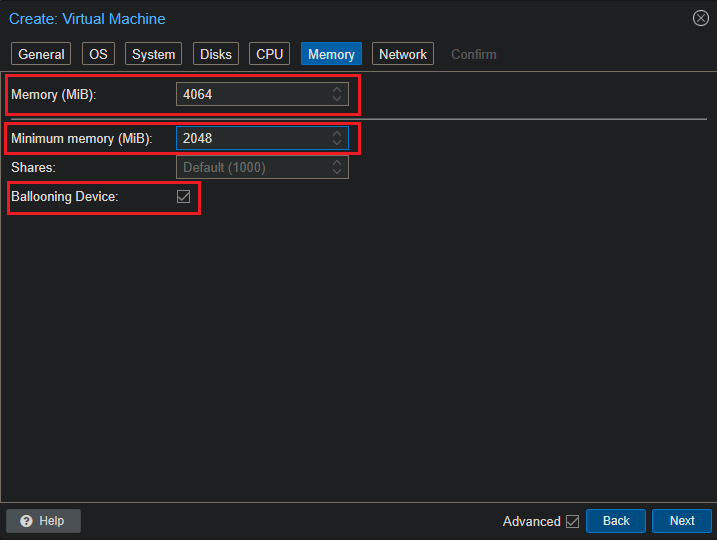Click the active Memory tab

(x=331, y=54)
